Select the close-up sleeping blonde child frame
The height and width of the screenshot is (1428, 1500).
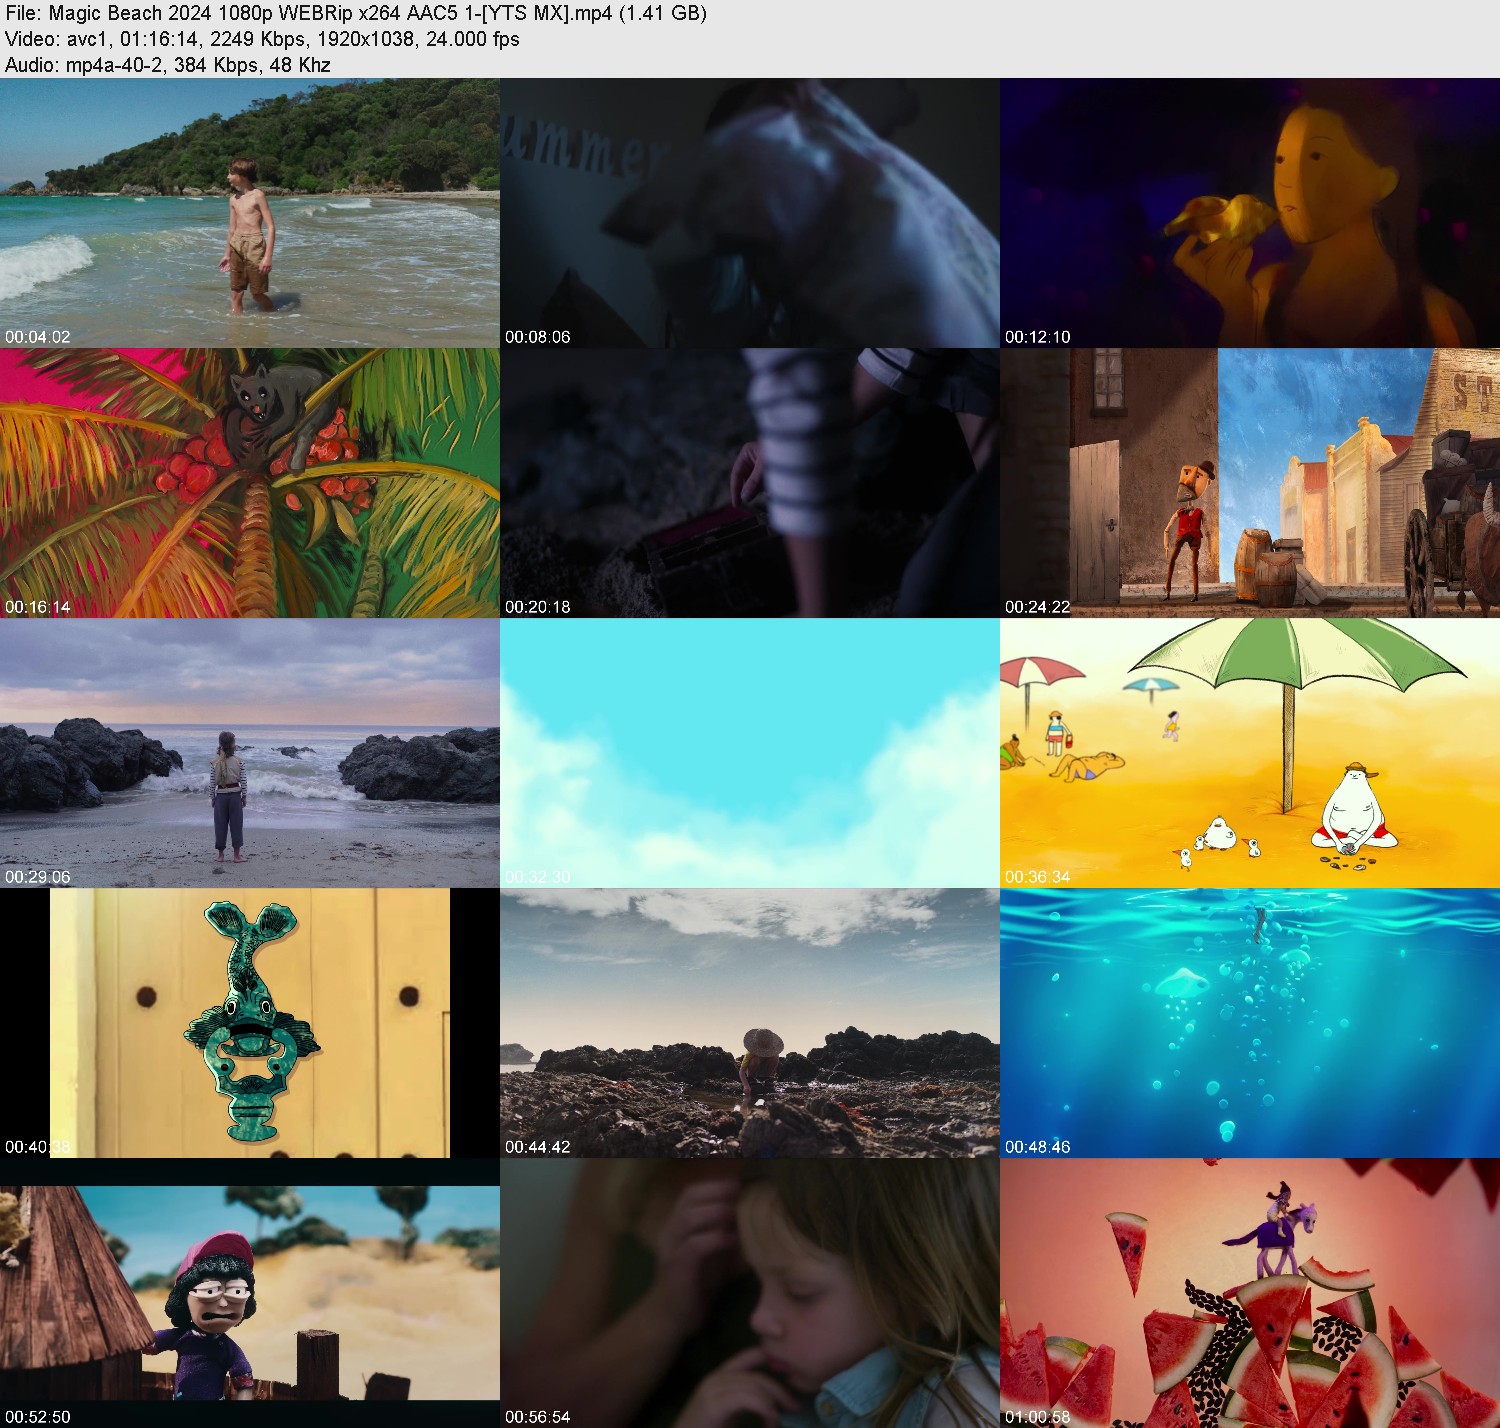coord(750,1293)
